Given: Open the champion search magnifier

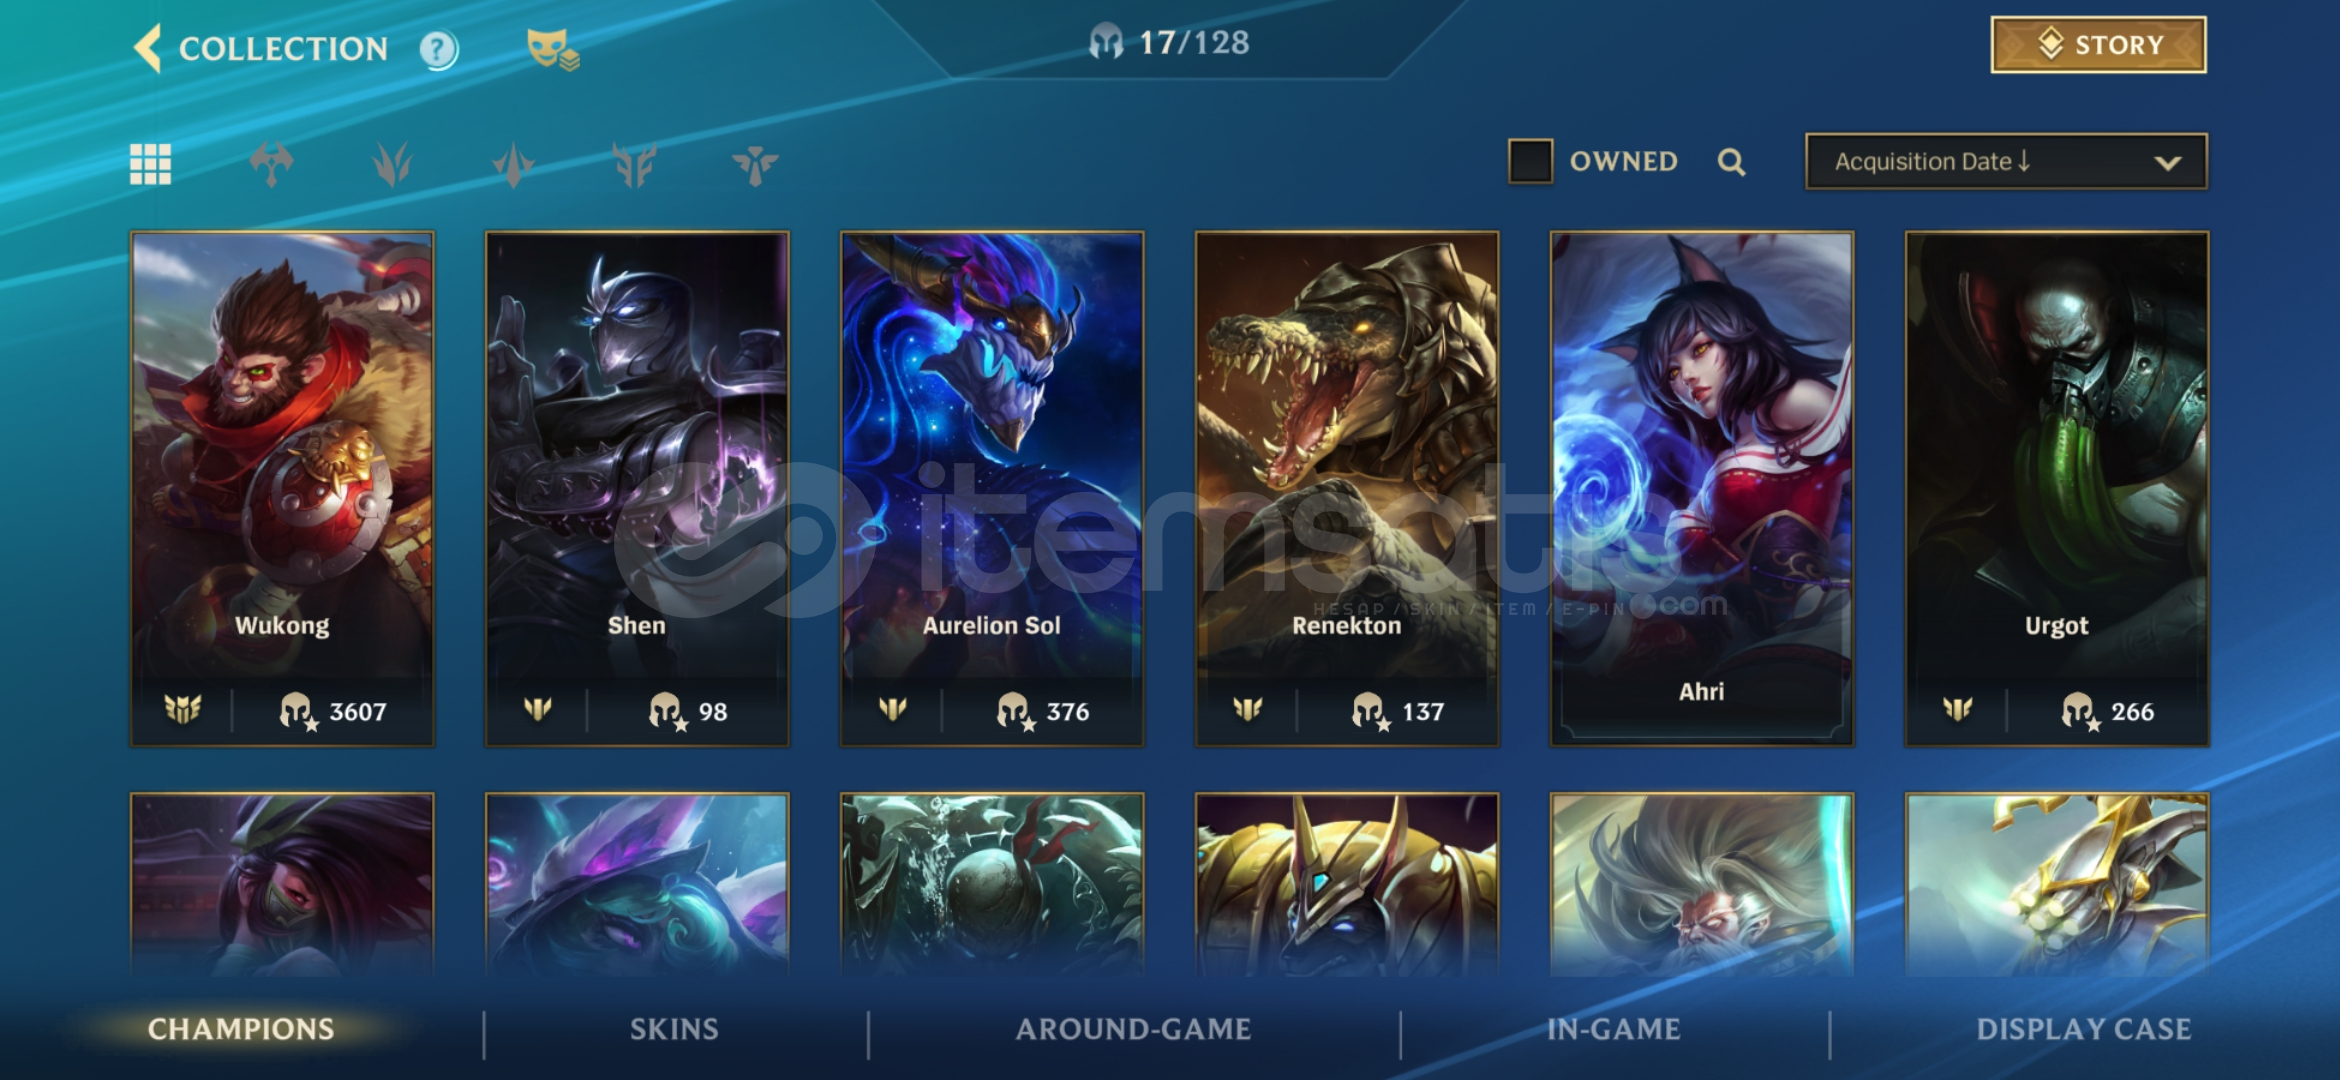Looking at the screenshot, I should (x=1731, y=162).
